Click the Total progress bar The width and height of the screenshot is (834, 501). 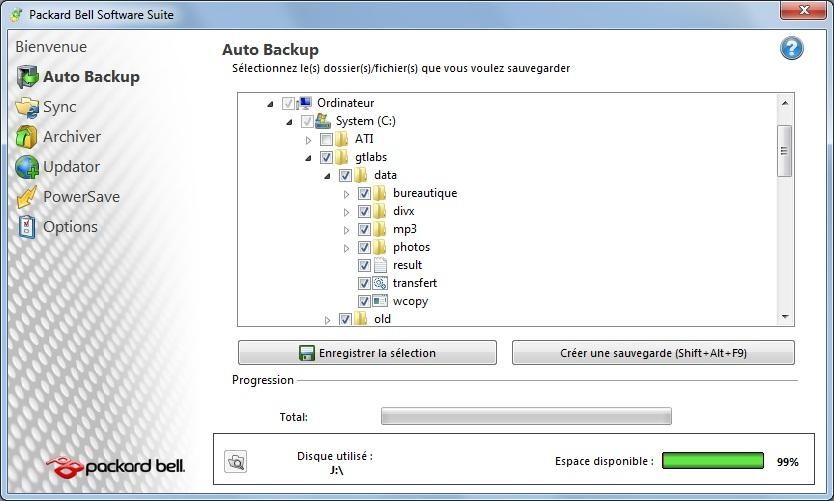coord(526,416)
